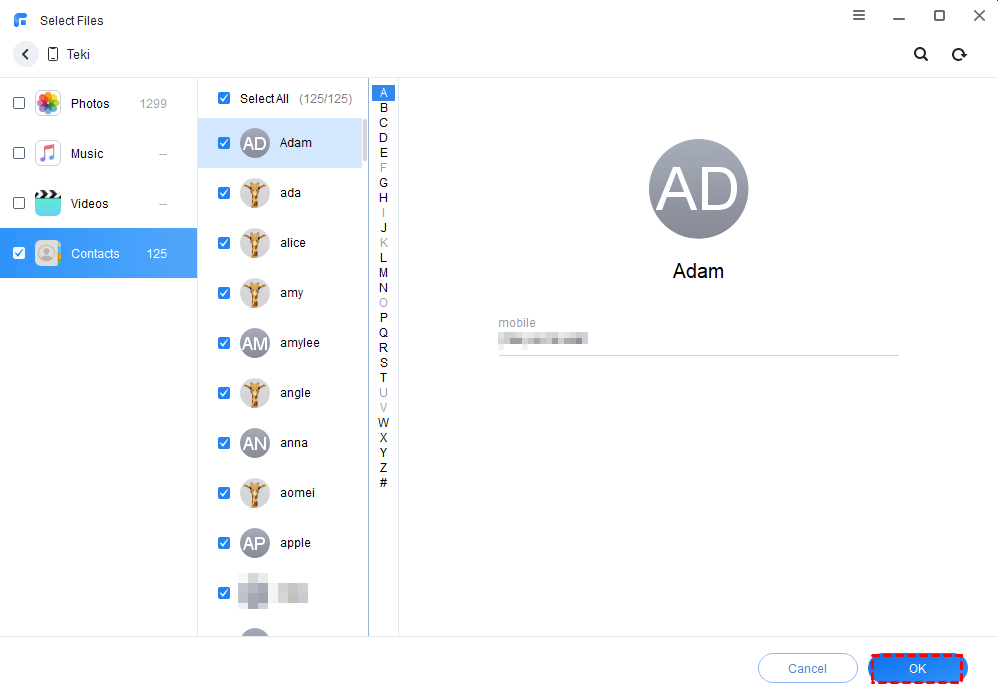Go back using the left arrow button
The height and width of the screenshot is (699, 998).
coord(25,54)
